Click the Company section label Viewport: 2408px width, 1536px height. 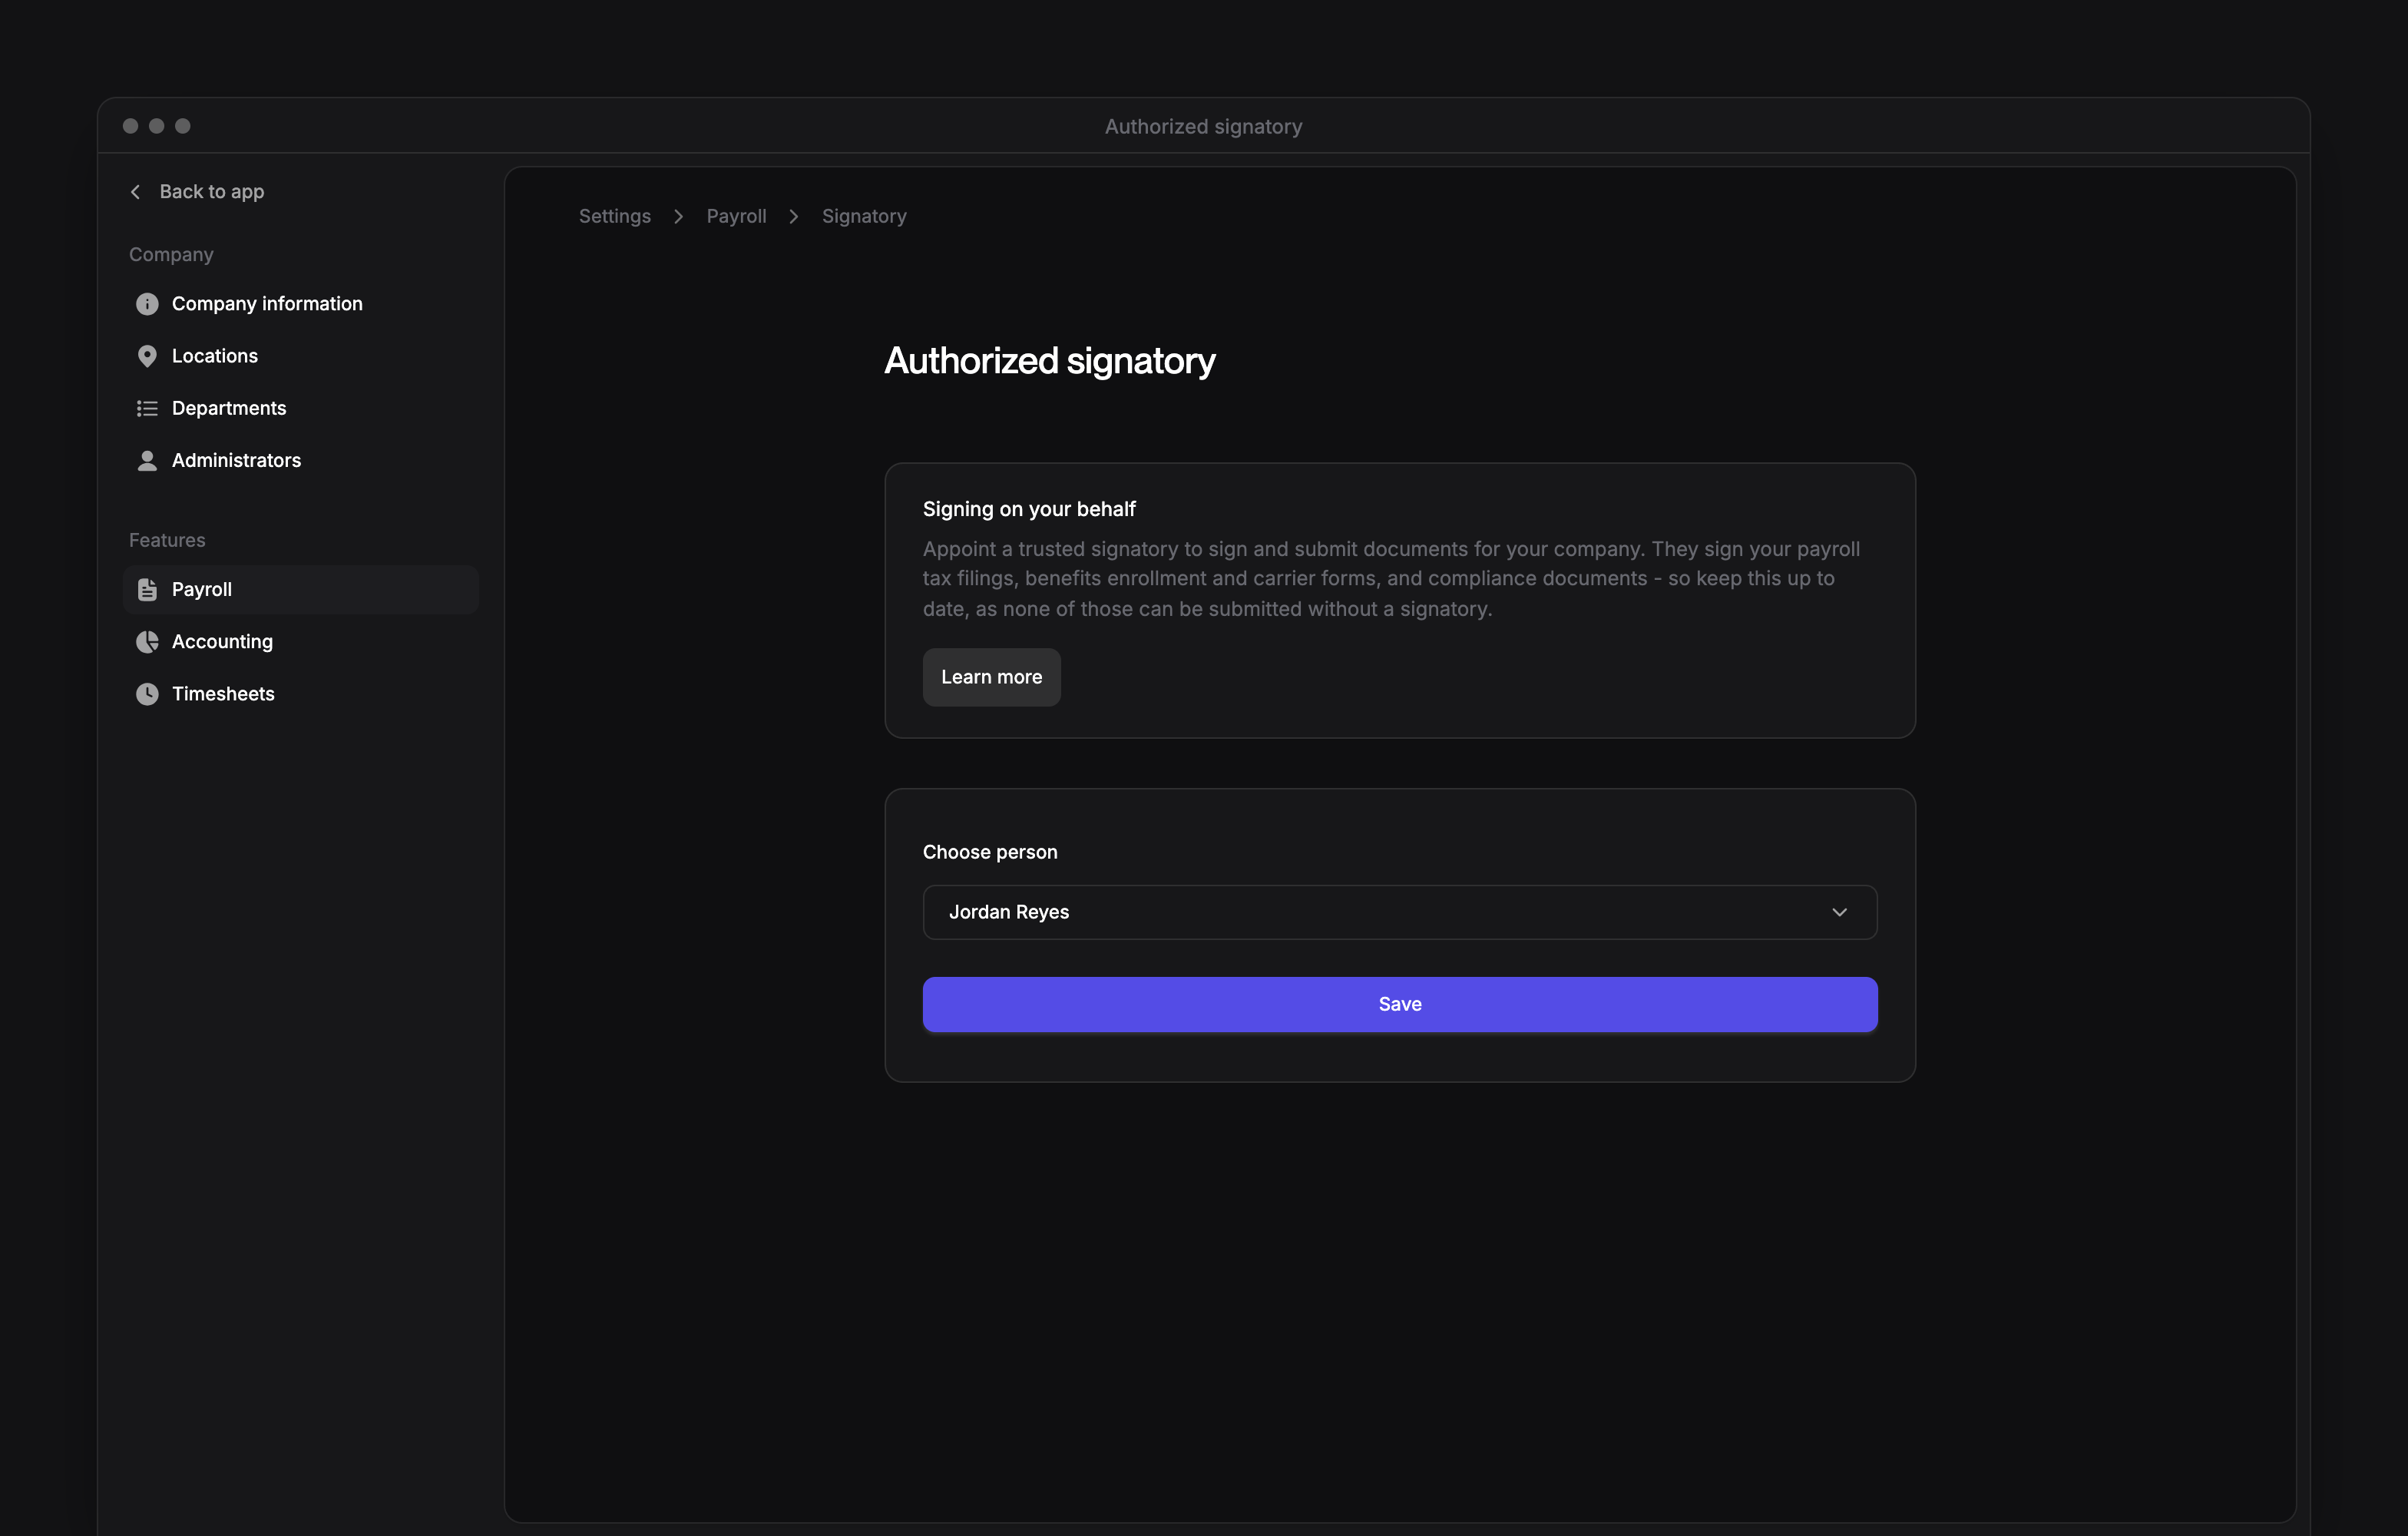pyautogui.click(x=171, y=255)
